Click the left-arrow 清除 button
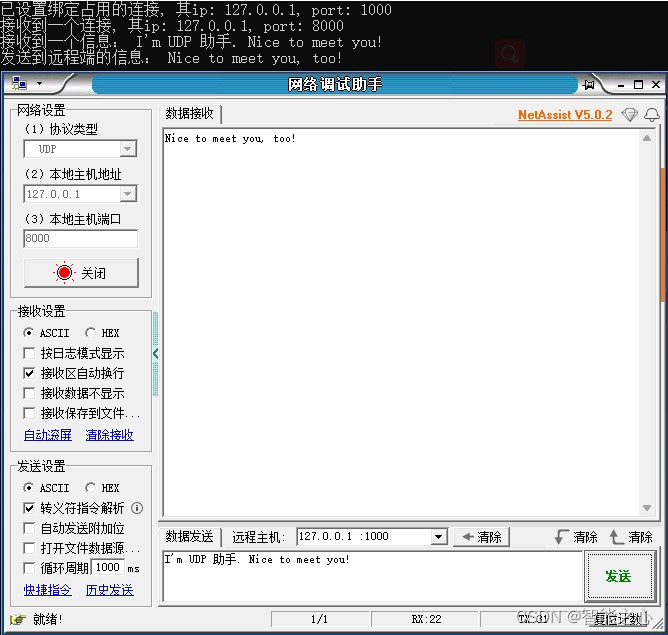This screenshot has height=635, width=668. (x=482, y=537)
